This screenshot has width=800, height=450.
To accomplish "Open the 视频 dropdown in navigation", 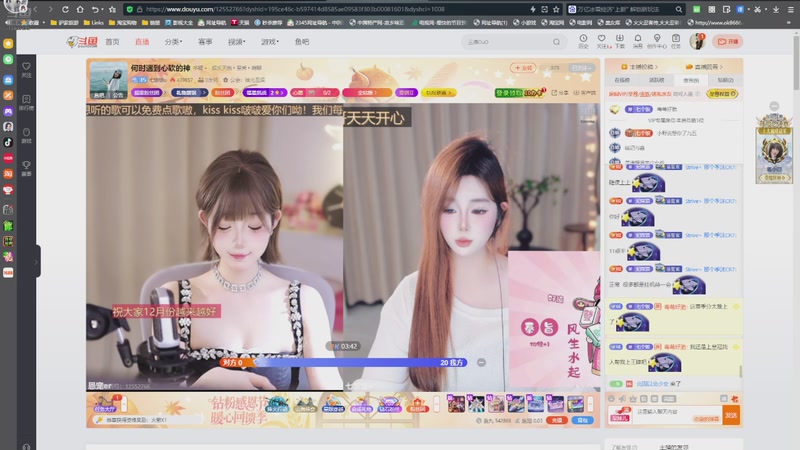I will pyautogui.click(x=236, y=42).
